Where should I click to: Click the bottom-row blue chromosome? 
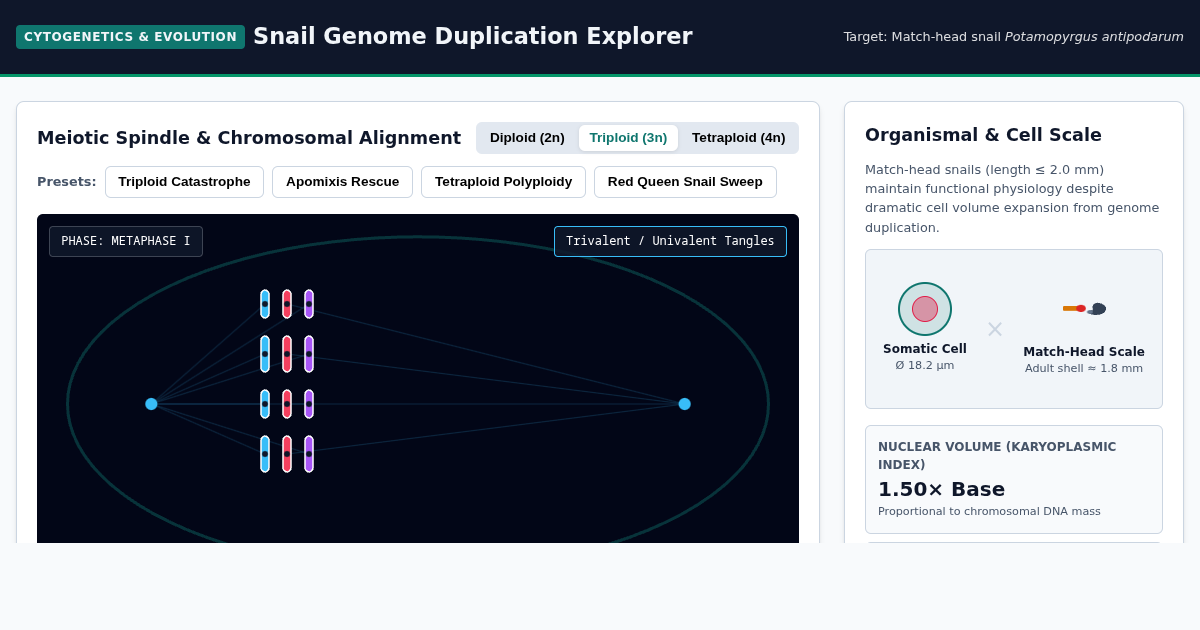(x=265, y=454)
